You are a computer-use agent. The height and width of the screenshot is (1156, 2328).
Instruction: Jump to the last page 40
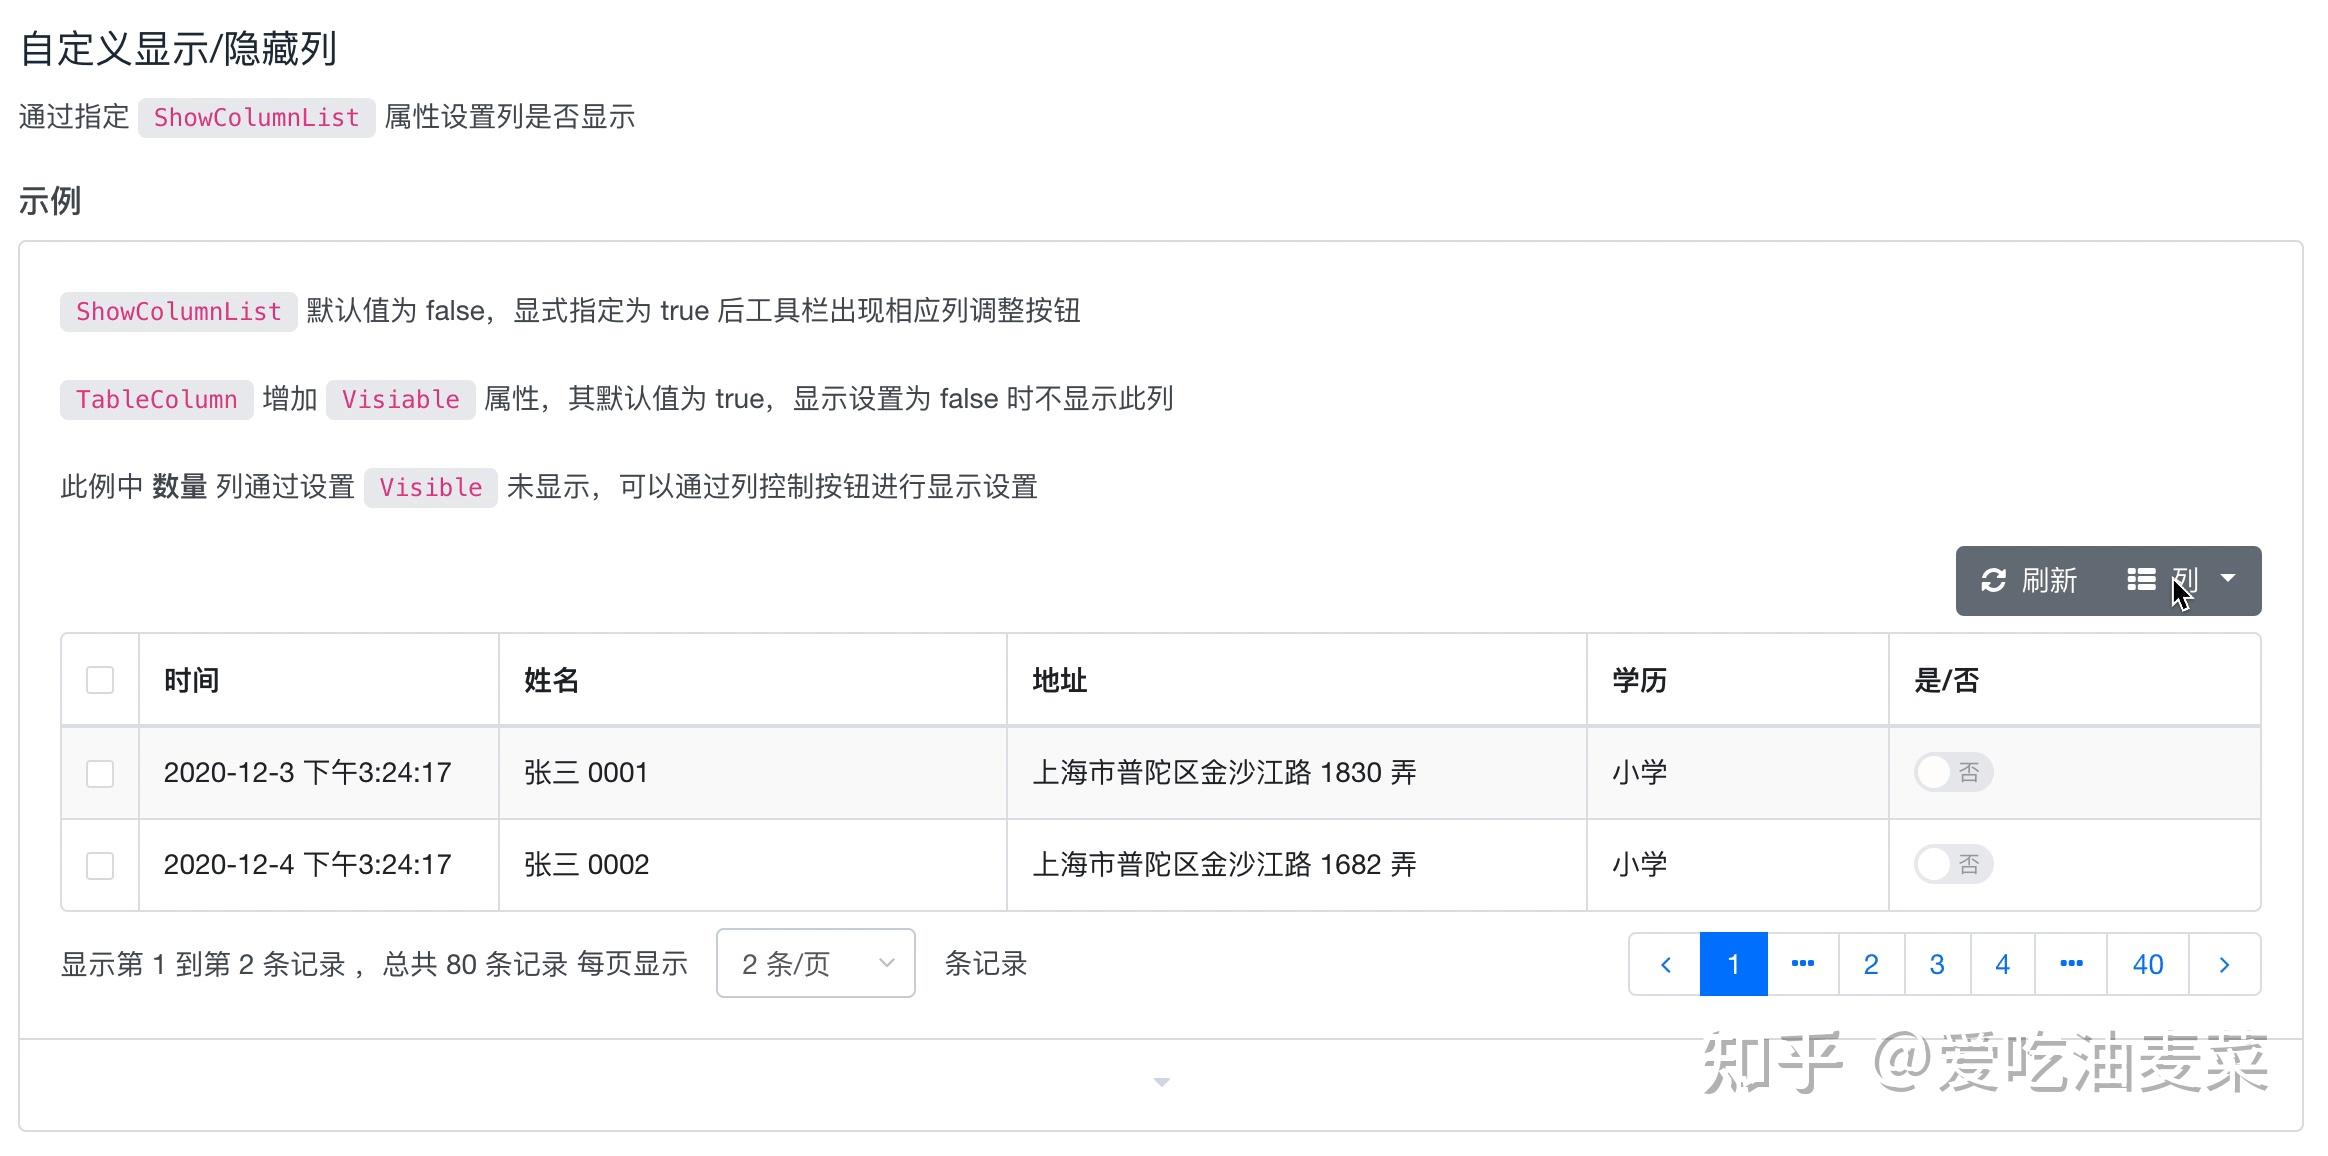click(x=2147, y=963)
